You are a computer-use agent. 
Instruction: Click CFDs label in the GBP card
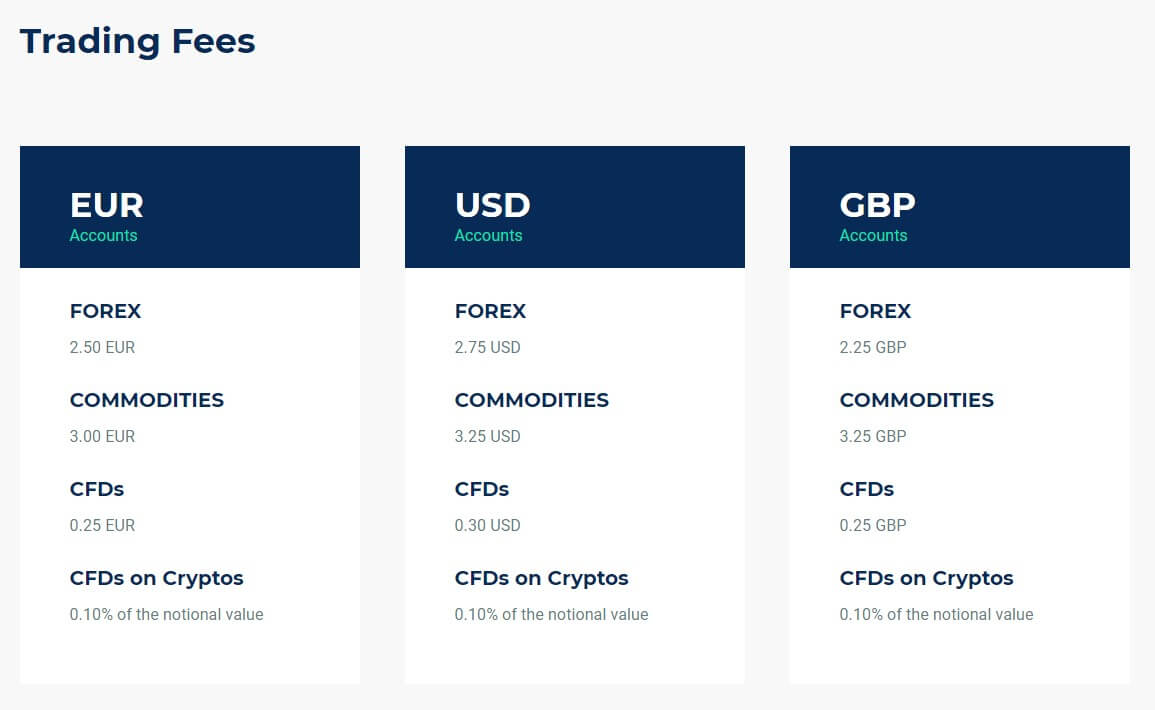pos(867,489)
